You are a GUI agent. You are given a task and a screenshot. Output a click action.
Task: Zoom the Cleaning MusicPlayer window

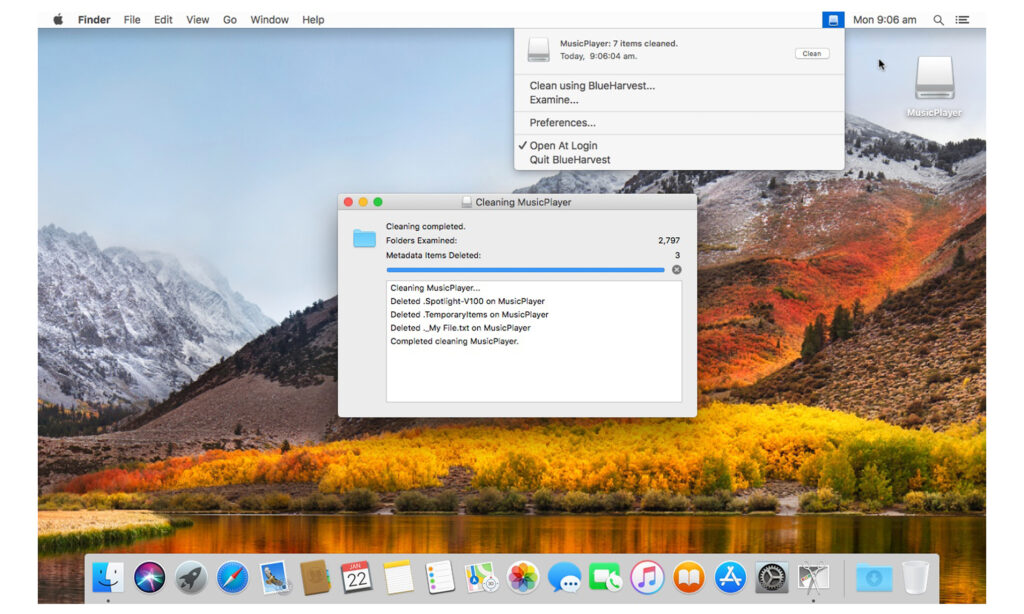(377, 202)
